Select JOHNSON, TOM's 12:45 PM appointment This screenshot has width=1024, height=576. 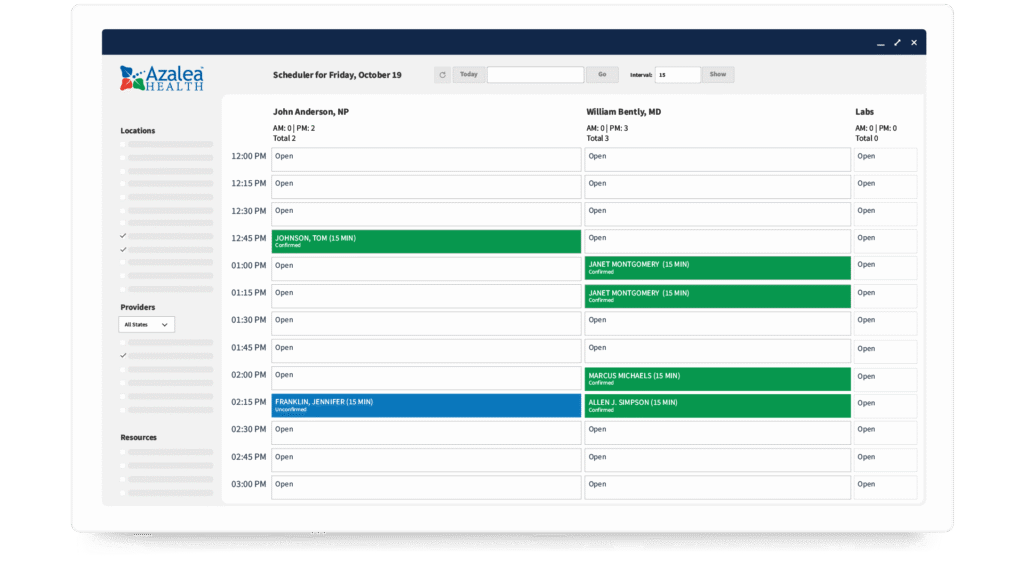click(x=426, y=241)
